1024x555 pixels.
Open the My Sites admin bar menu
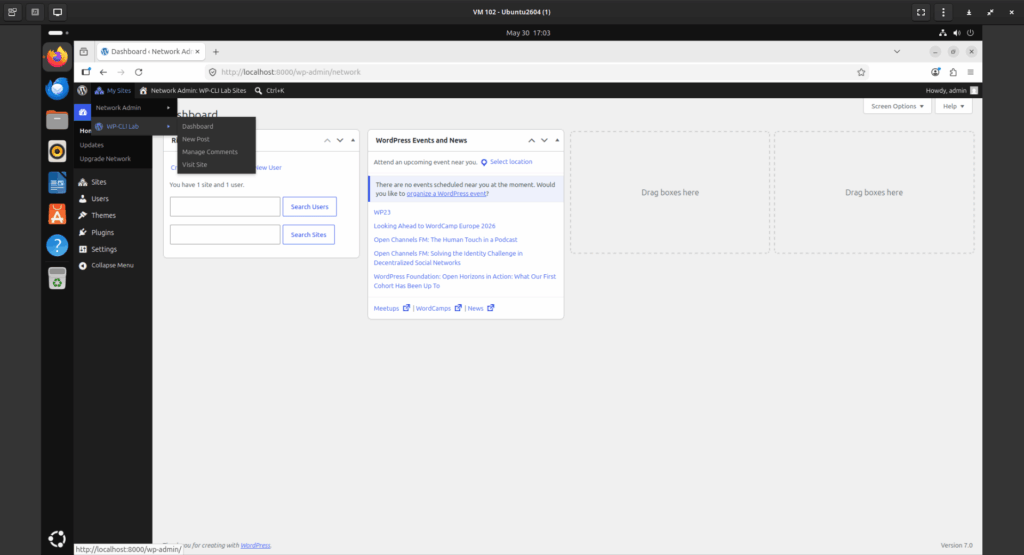tap(113, 91)
